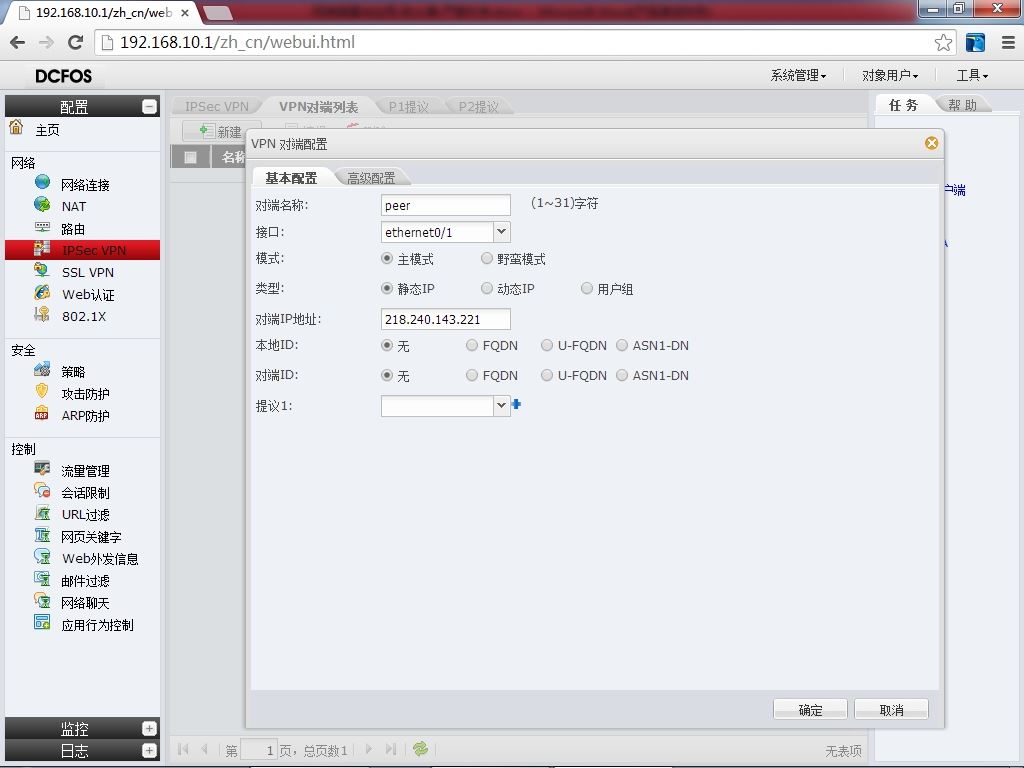1024x768 pixels.
Task: Click the 对端IP地址 input field
Action: pyautogui.click(x=445, y=319)
